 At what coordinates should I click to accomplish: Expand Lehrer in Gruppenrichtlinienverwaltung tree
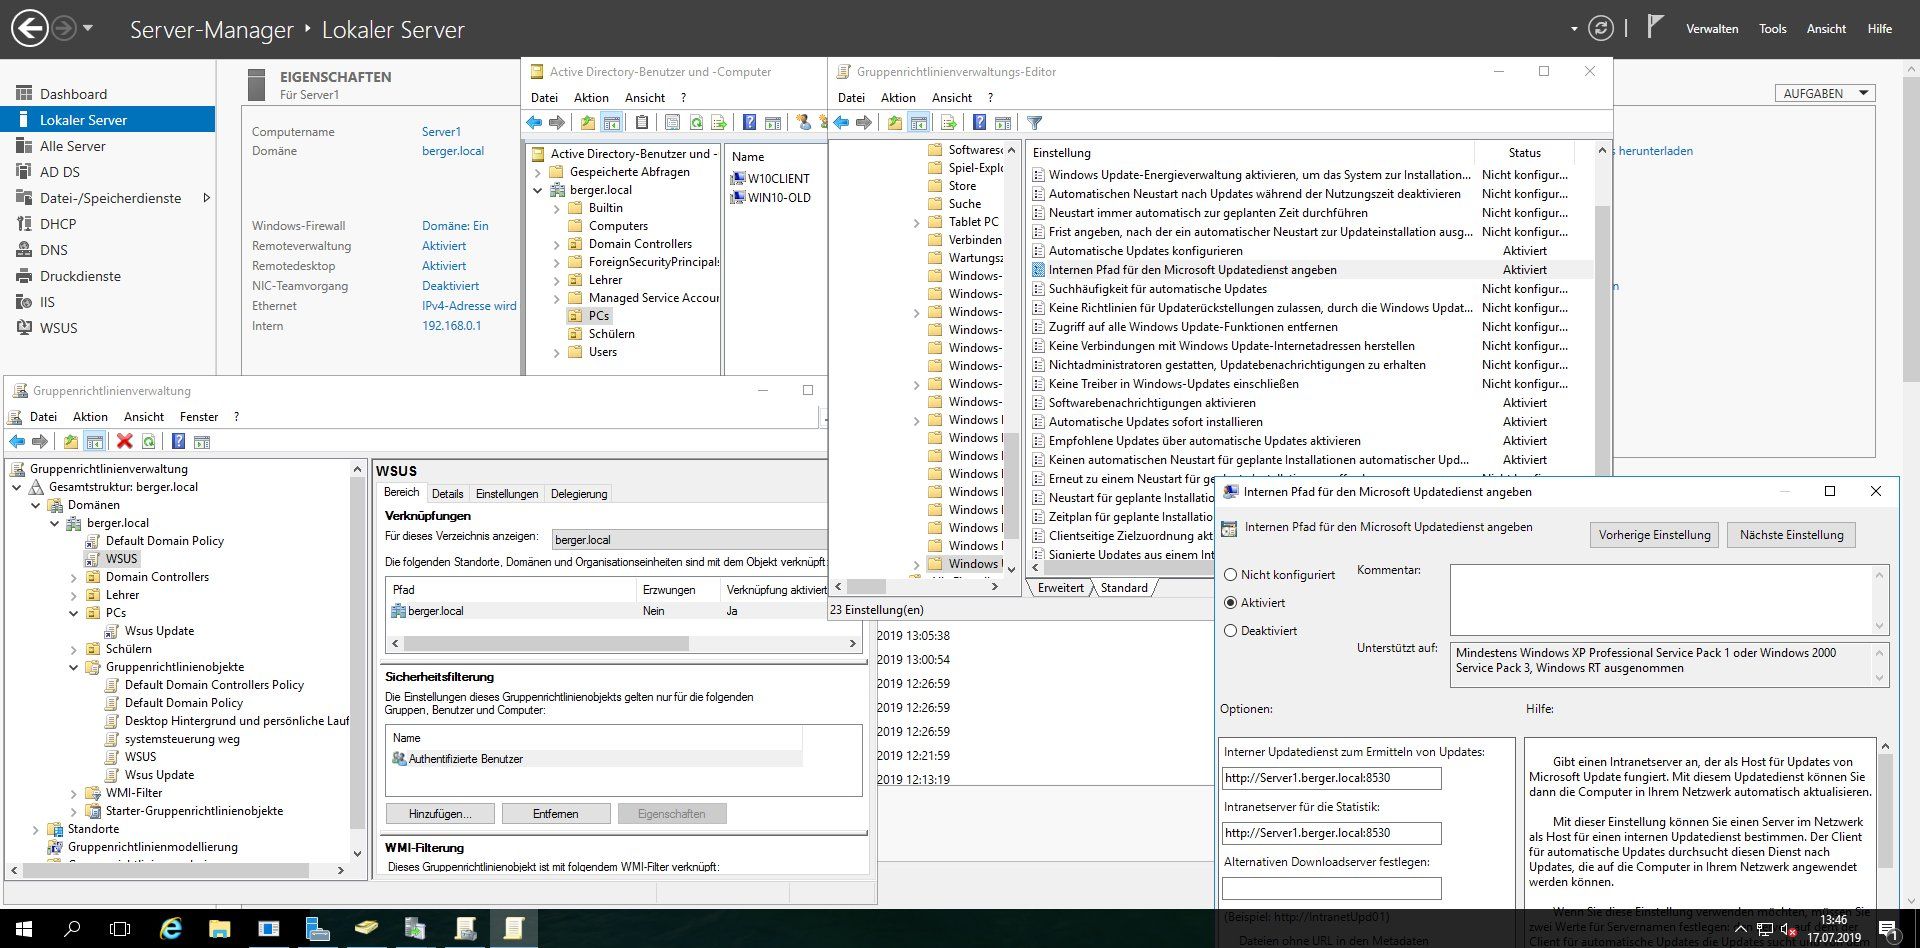coord(74,595)
